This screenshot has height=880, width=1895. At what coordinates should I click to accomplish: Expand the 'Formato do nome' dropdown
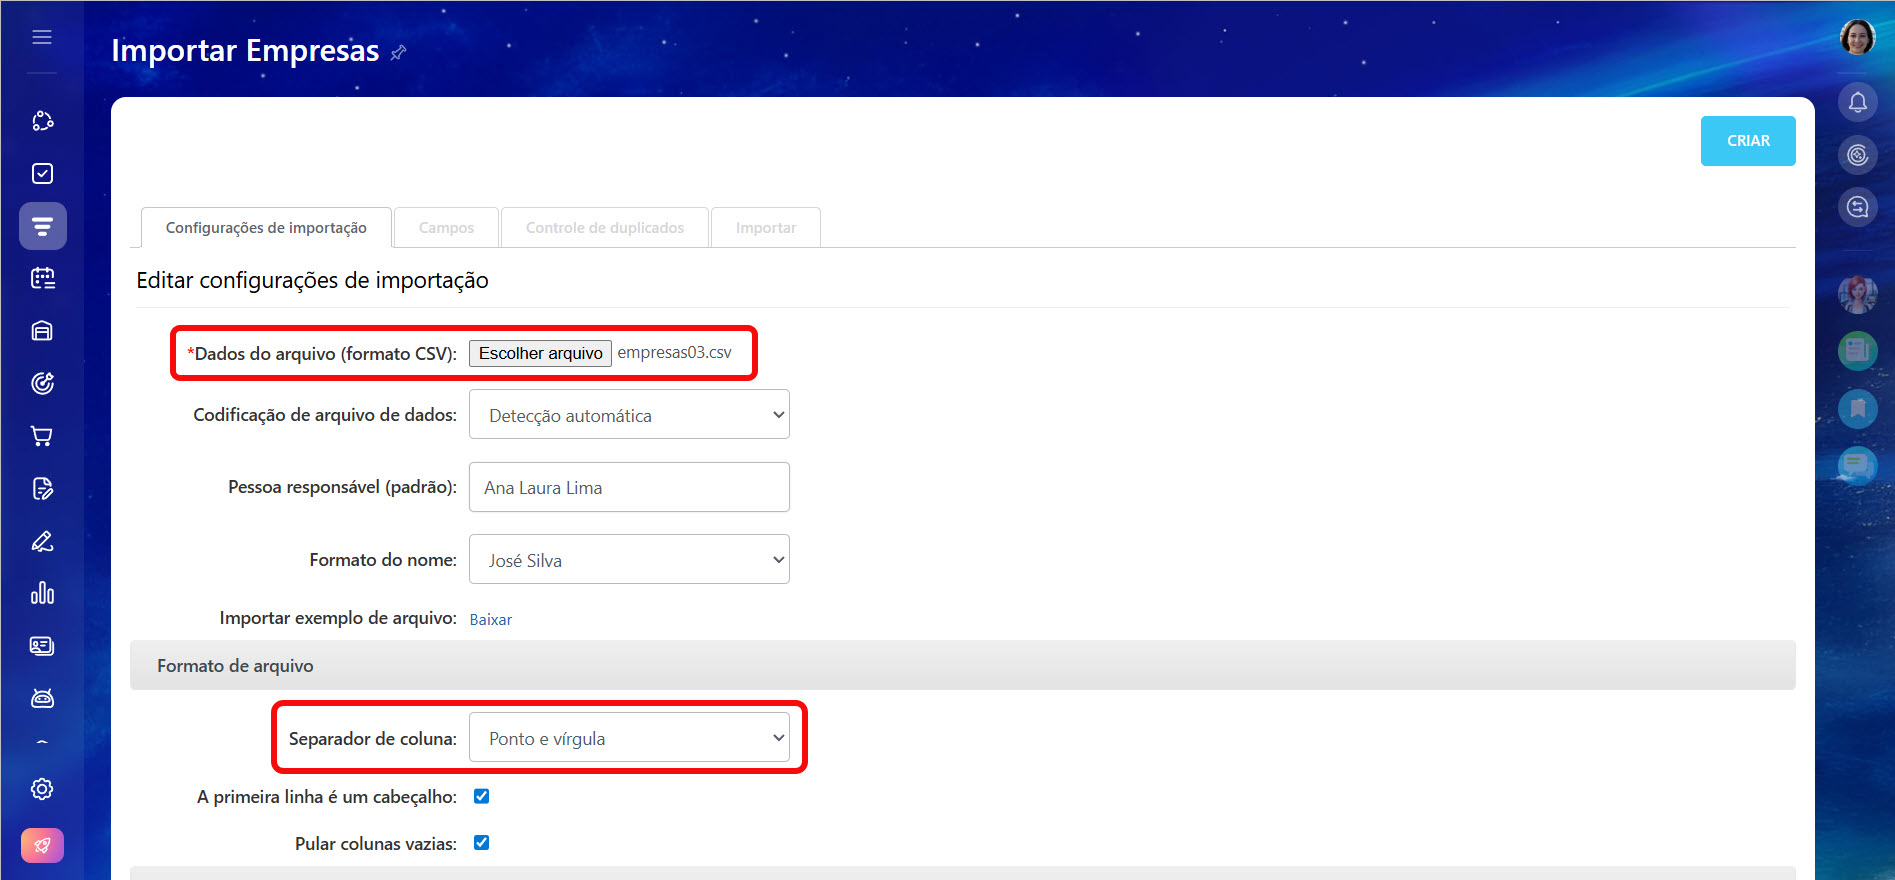pos(629,560)
